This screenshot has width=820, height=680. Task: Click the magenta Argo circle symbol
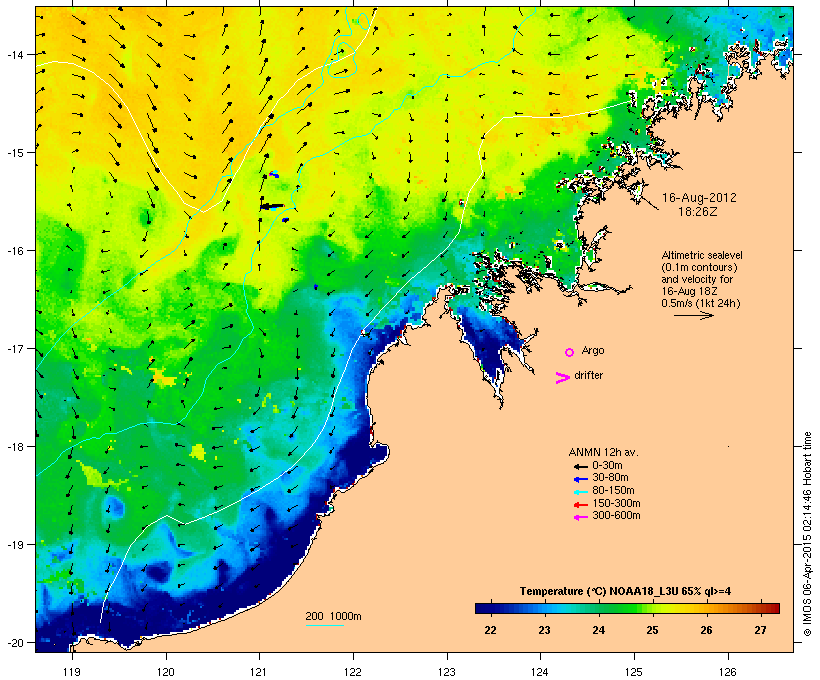tap(570, 353)
